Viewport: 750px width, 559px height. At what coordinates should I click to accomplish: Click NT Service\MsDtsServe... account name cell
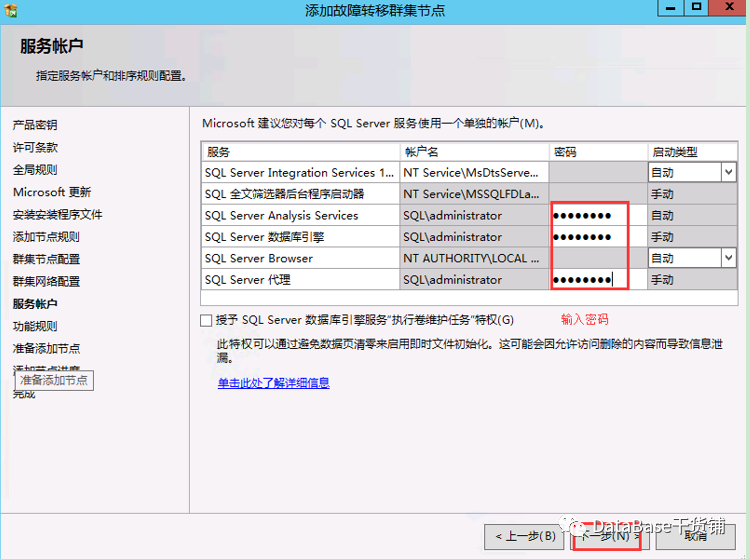(x=474, y=173)
